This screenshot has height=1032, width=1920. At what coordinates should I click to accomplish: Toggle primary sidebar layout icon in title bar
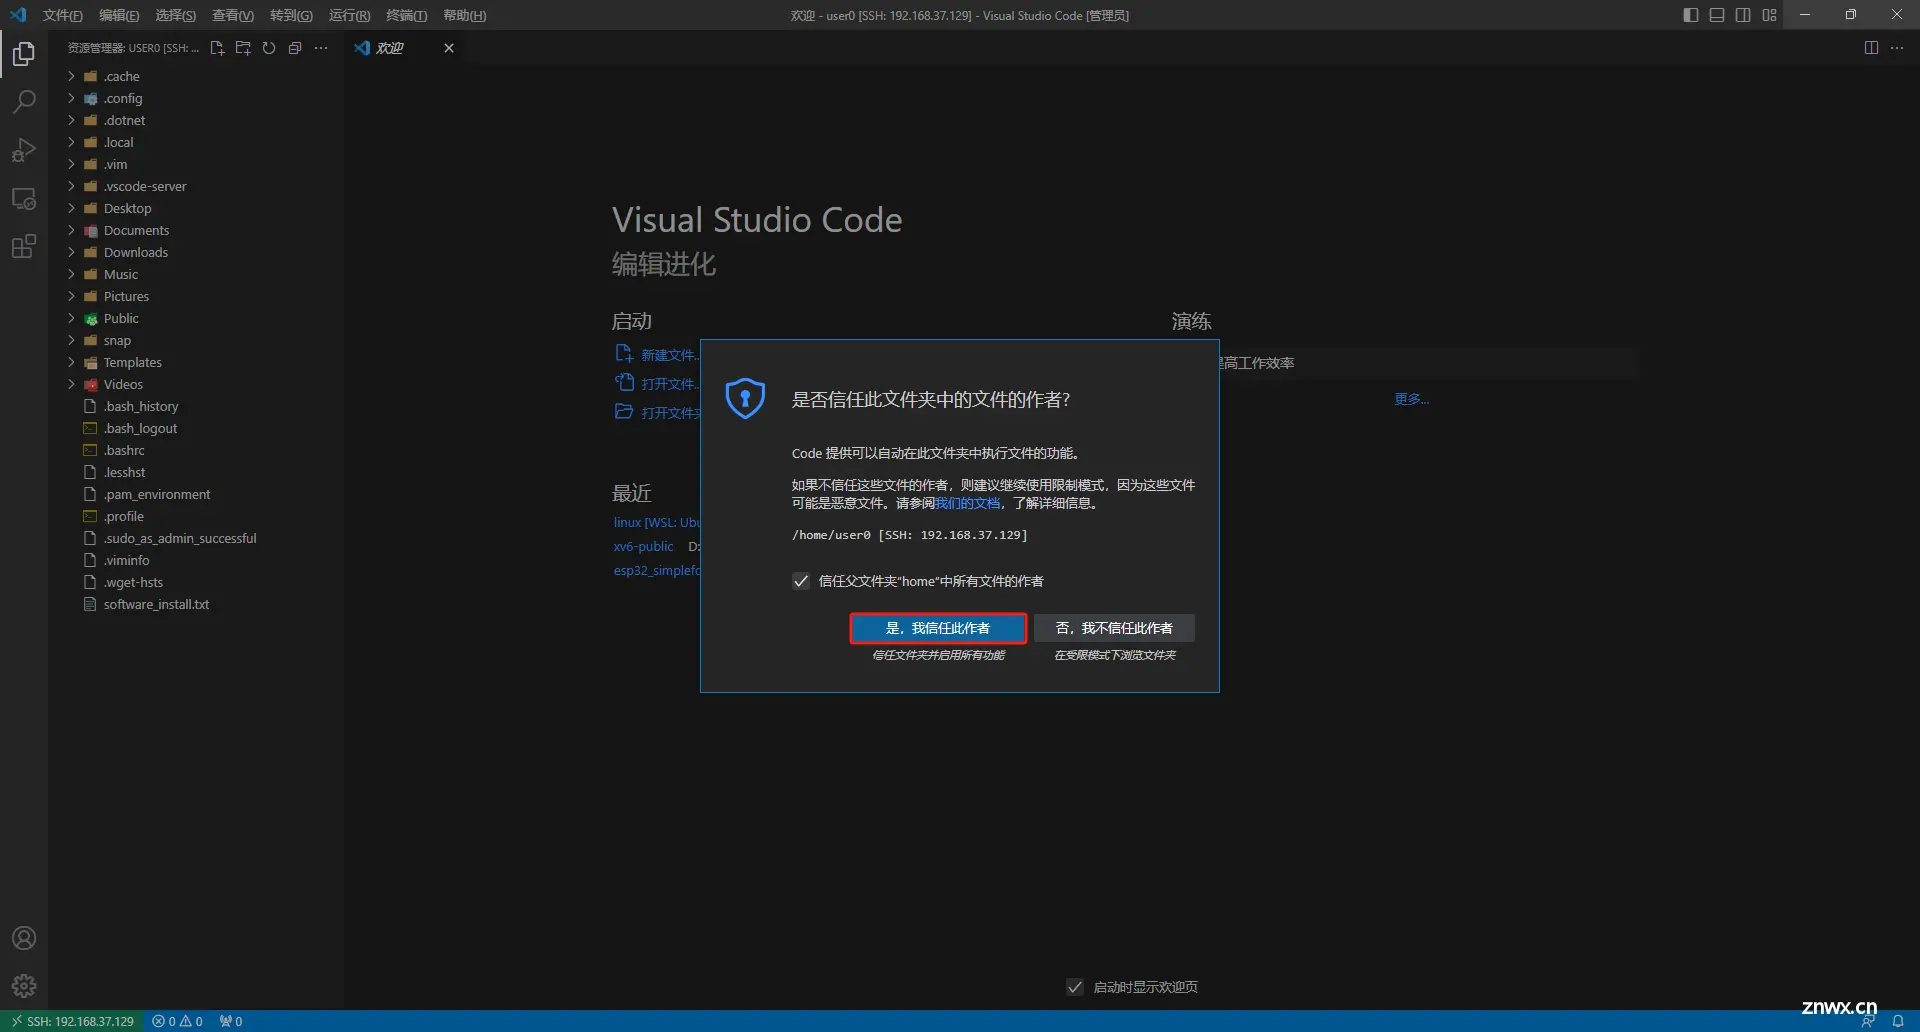(x=1691, y=15)
